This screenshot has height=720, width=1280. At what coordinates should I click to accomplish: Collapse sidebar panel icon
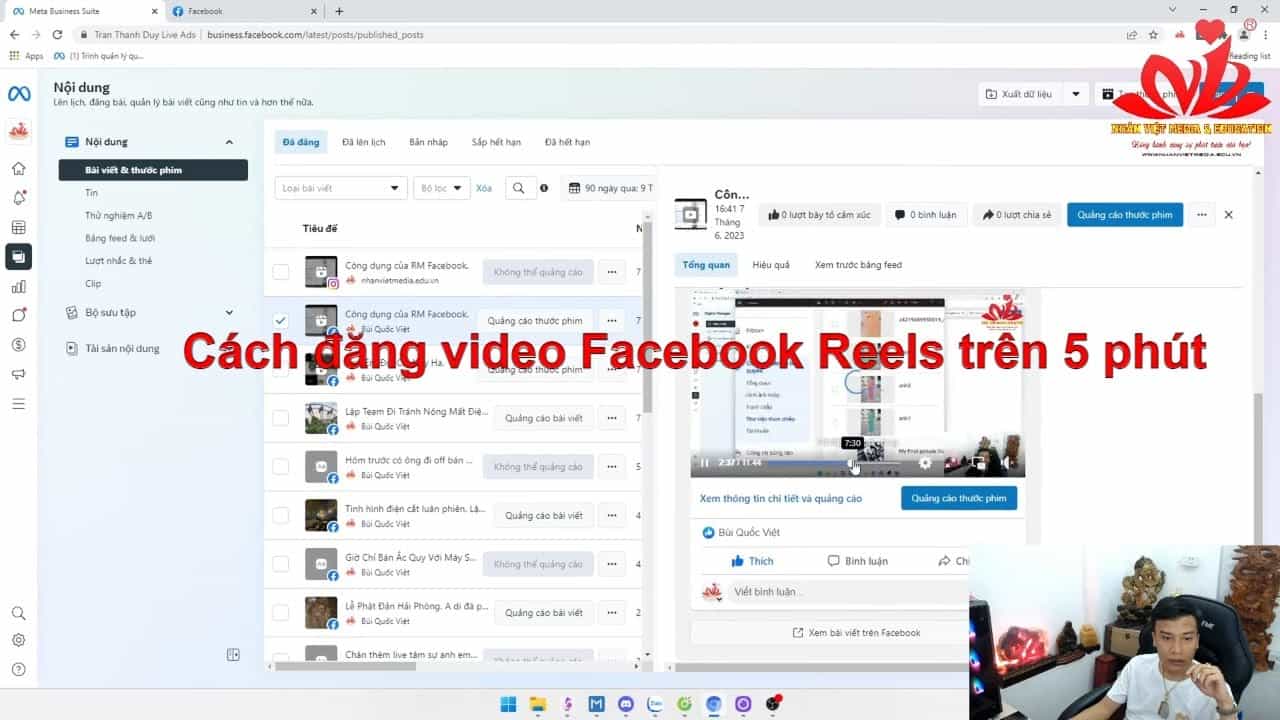(233, 655)
